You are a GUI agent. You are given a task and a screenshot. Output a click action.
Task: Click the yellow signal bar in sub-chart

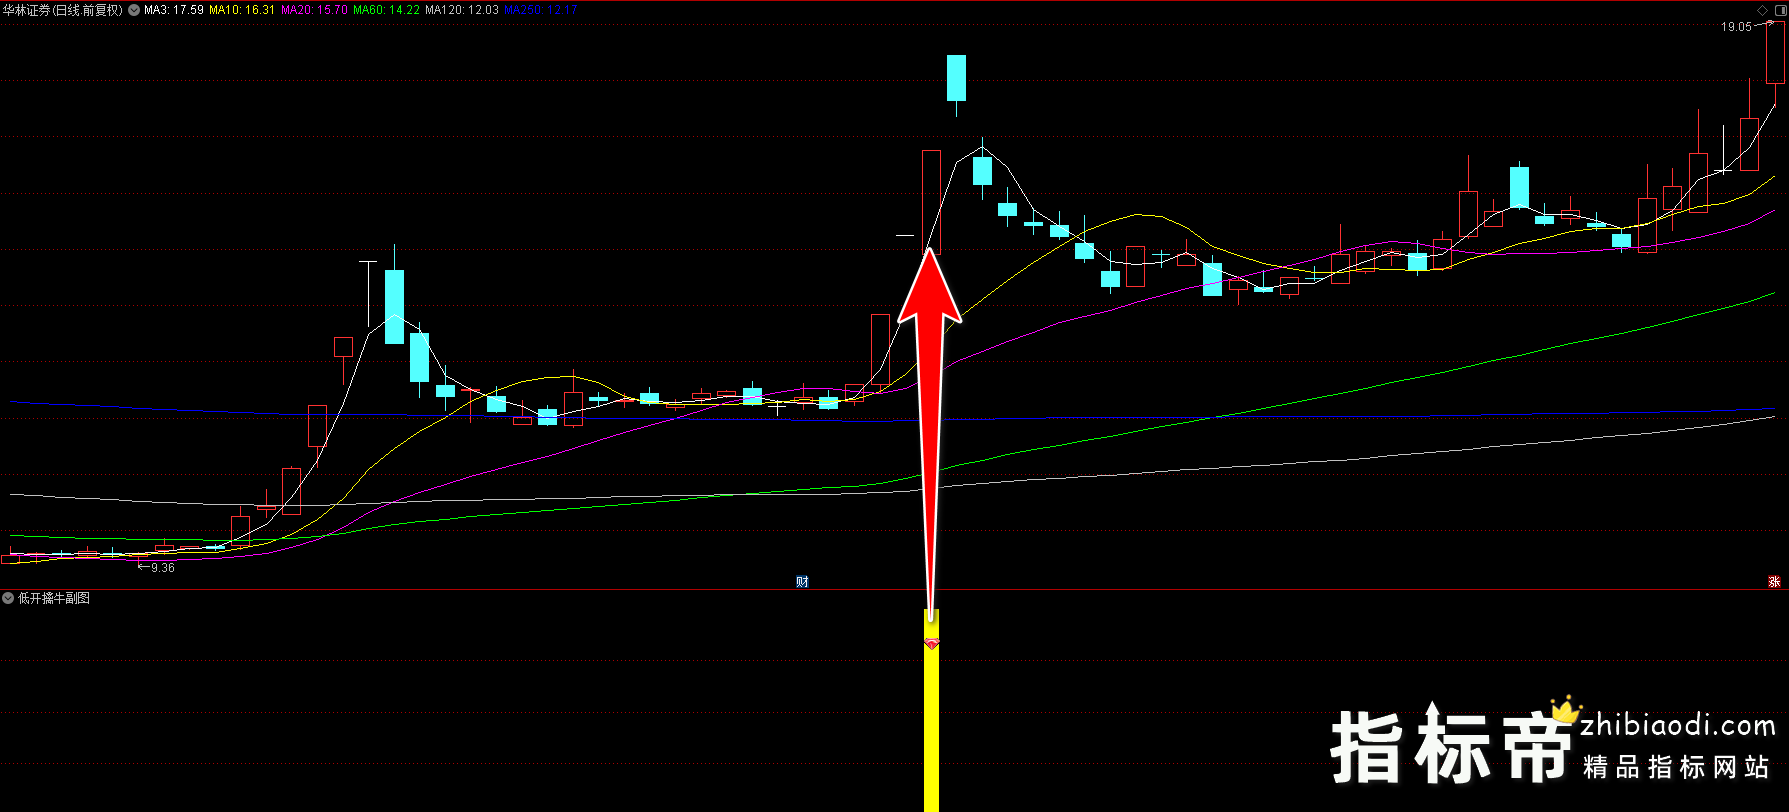tap(931, 712)
